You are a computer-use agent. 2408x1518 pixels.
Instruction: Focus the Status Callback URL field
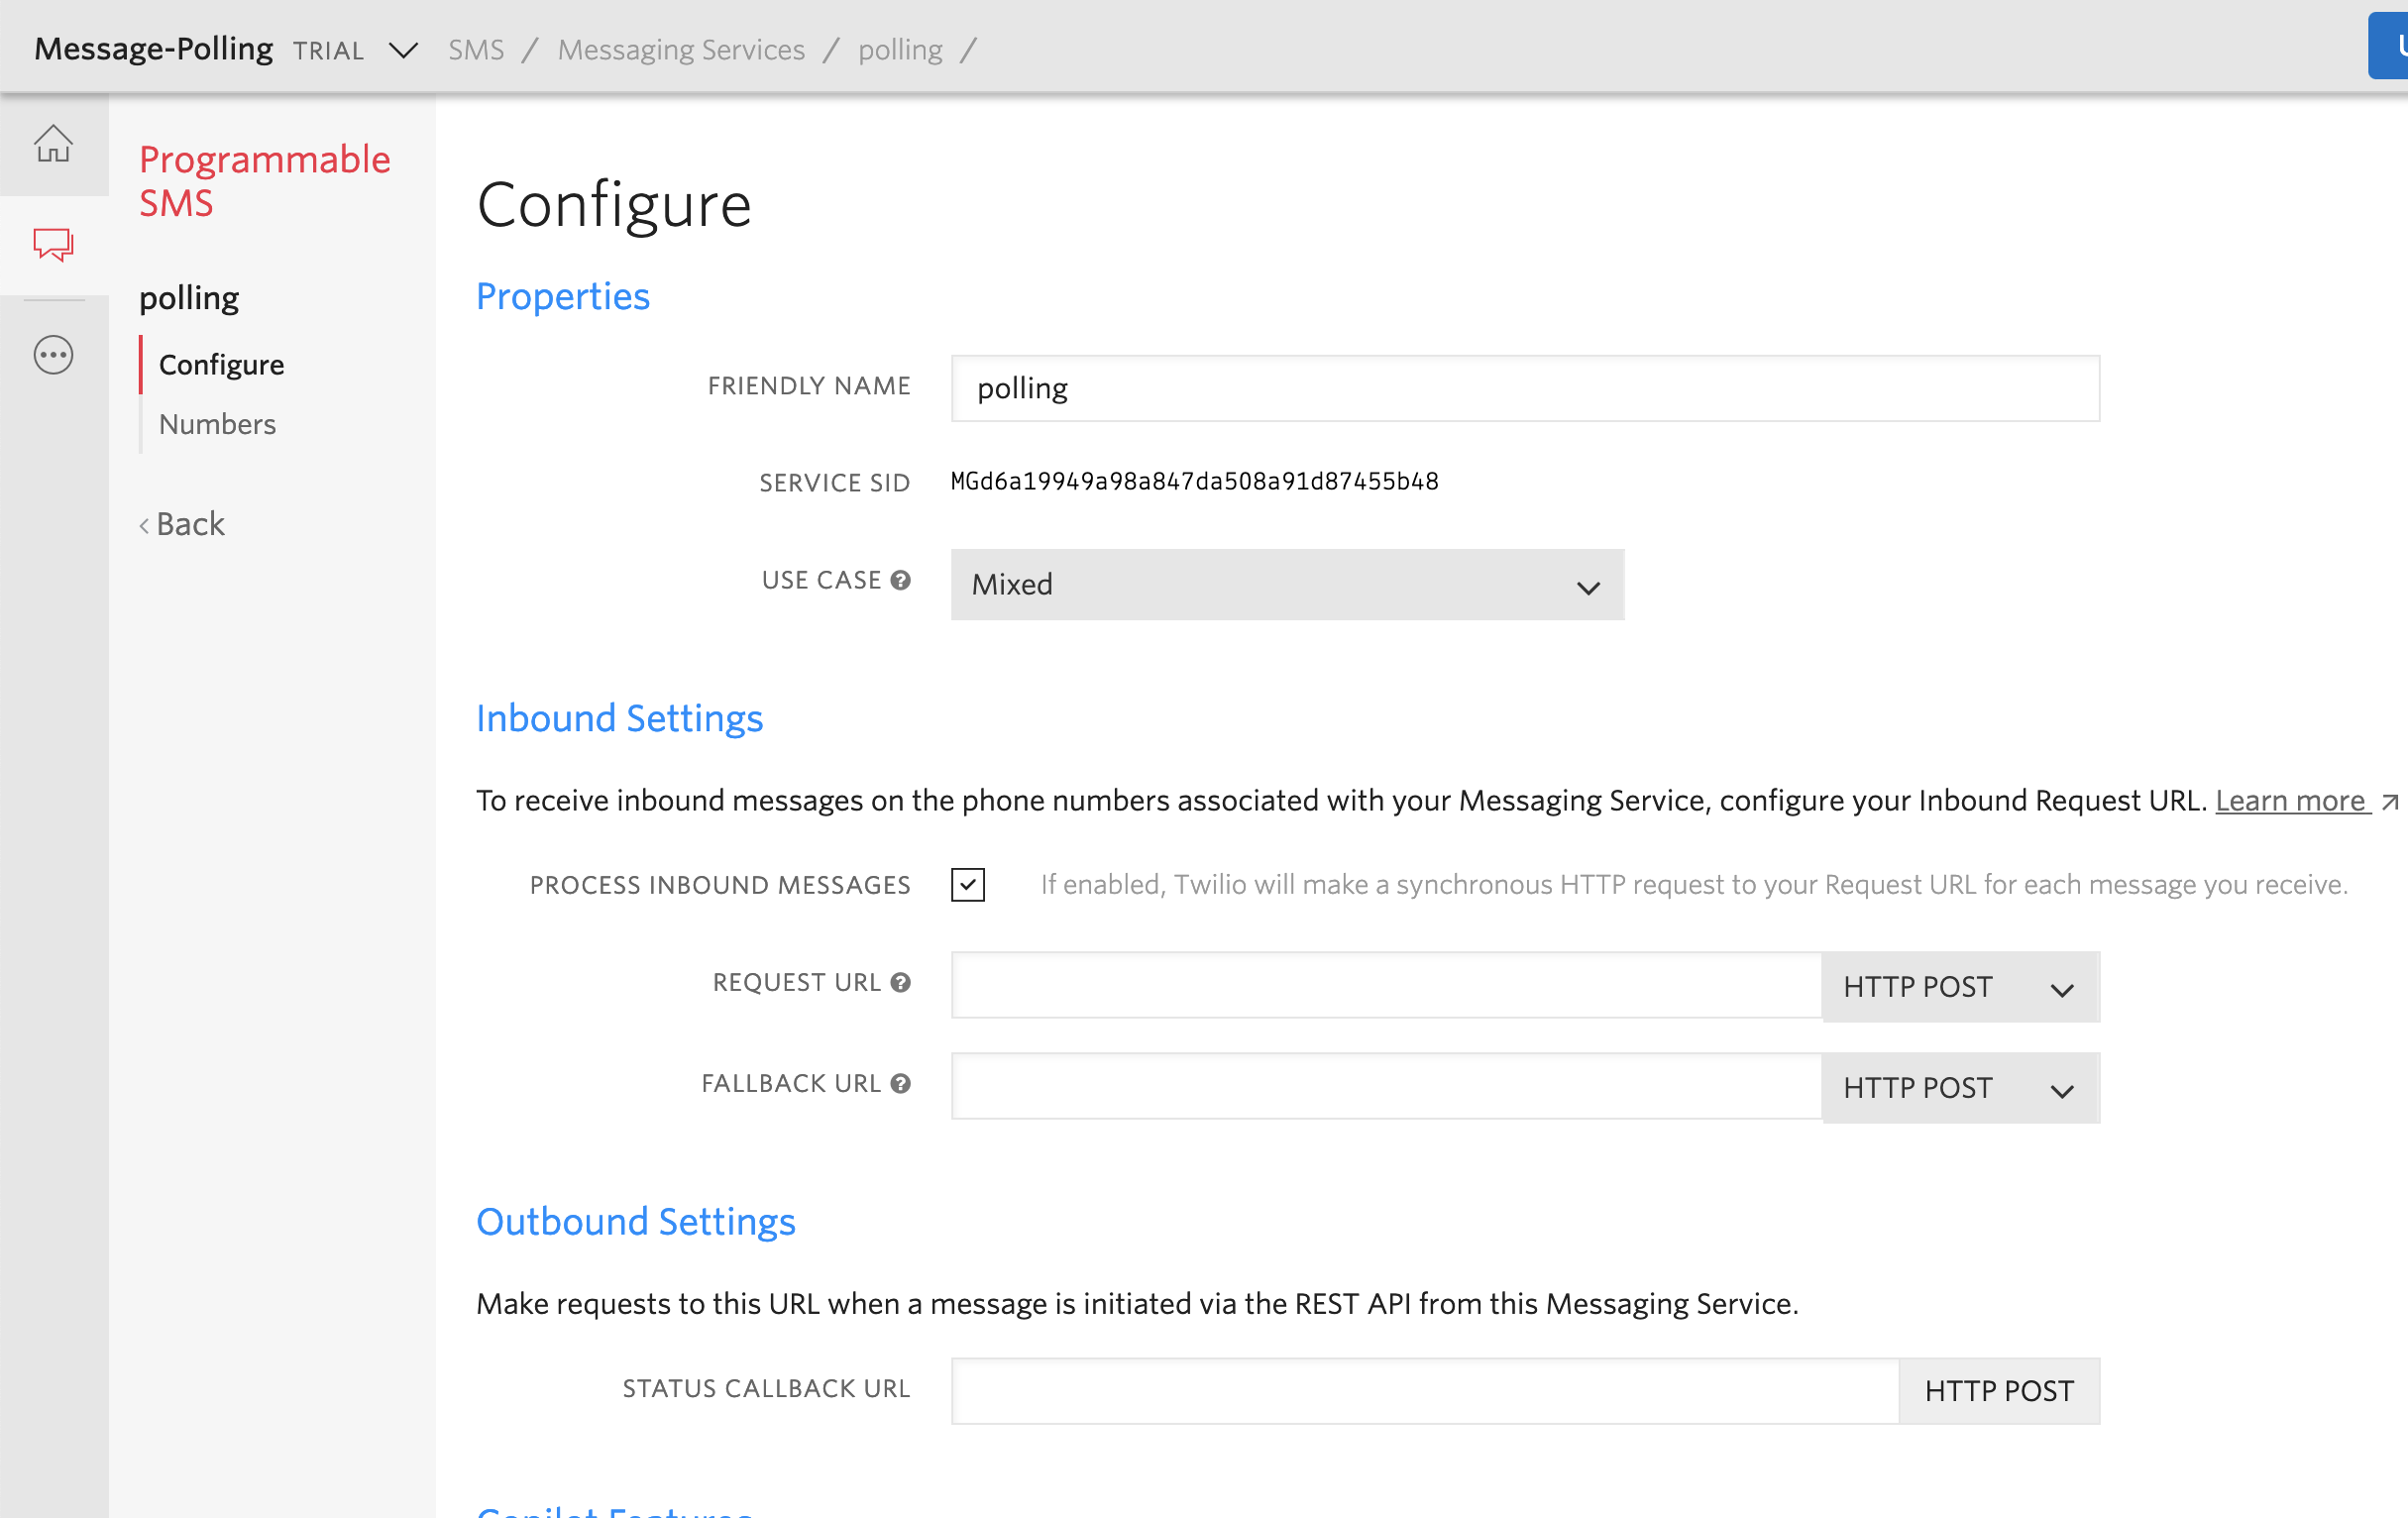click(x=1425, y=1391)
